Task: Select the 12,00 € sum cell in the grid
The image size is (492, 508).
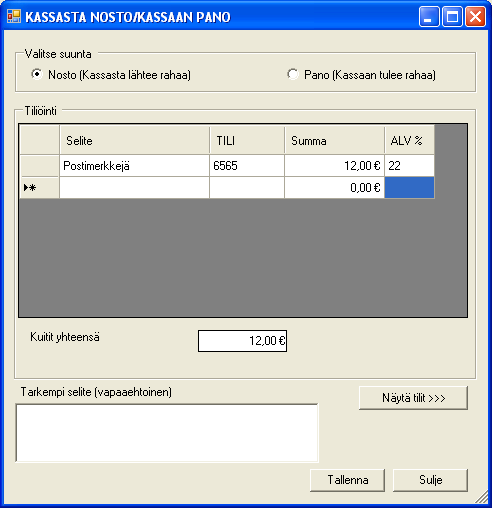Action: [334, 166]
